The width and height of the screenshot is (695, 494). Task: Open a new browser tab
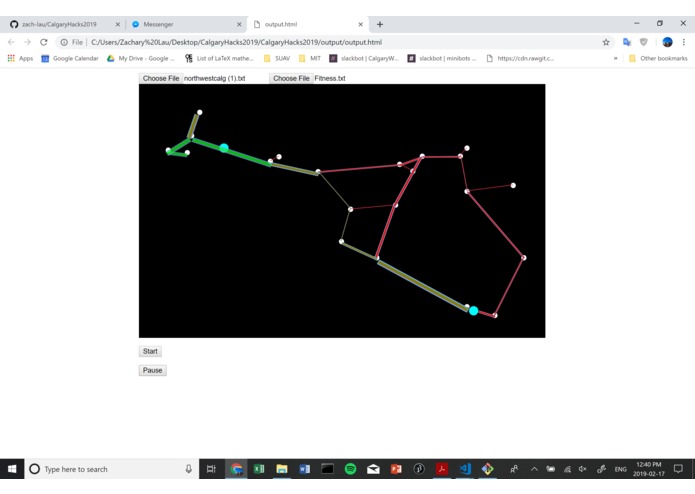click(380, 24)
